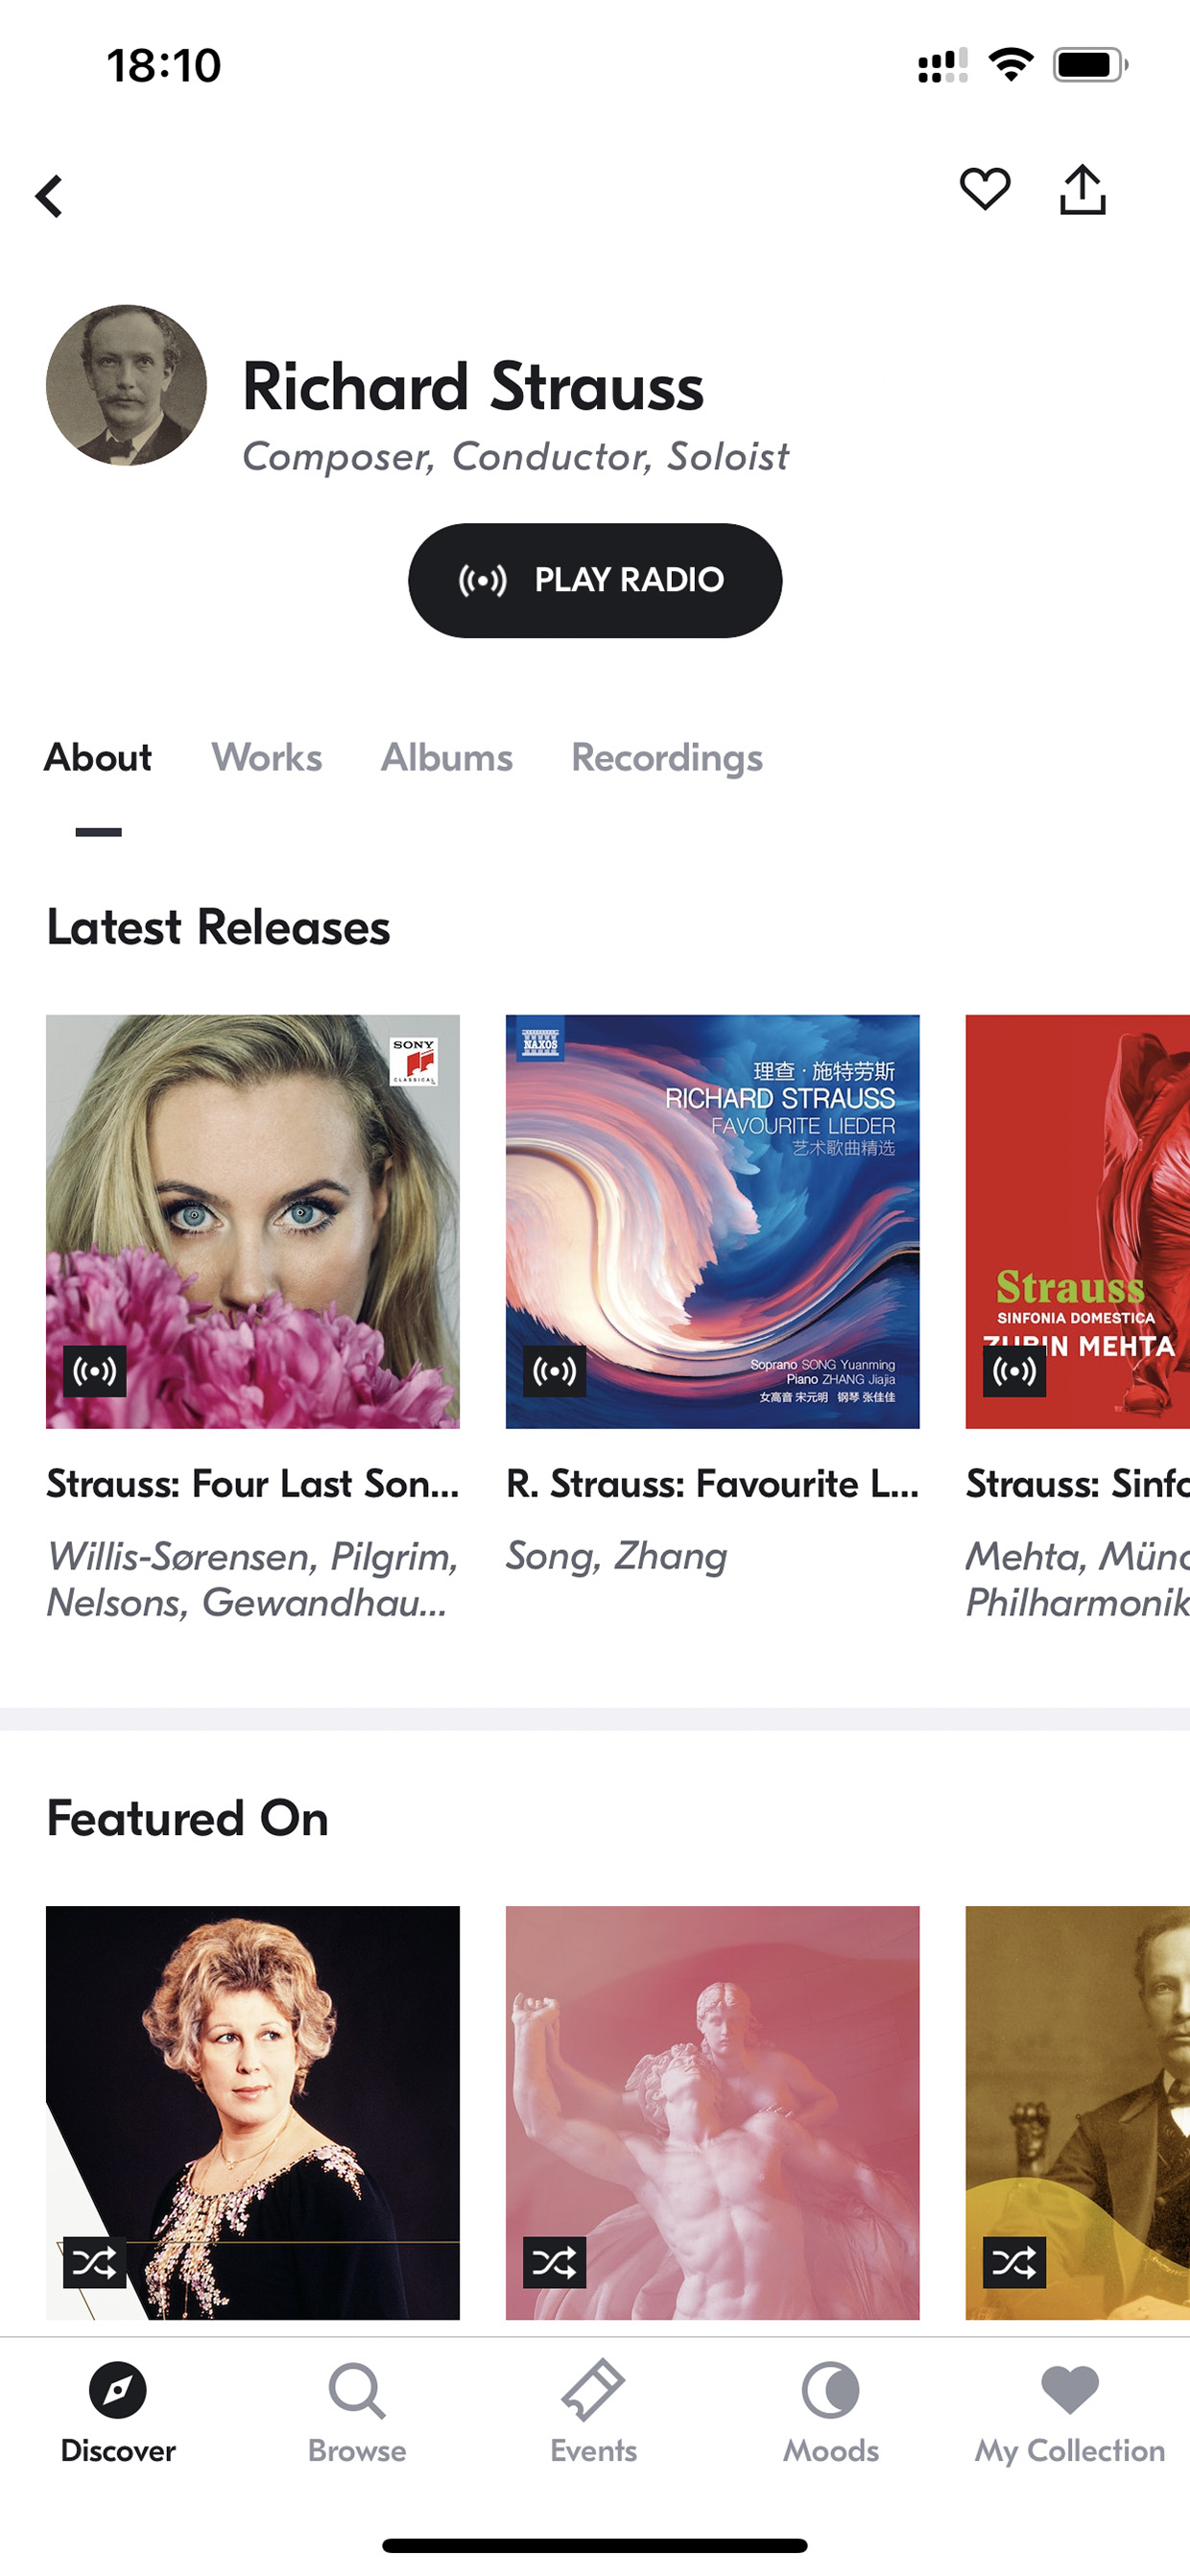Start radio on Four Last Songs cover
Screen dimensions: 1190x2576
point(95,1371)
